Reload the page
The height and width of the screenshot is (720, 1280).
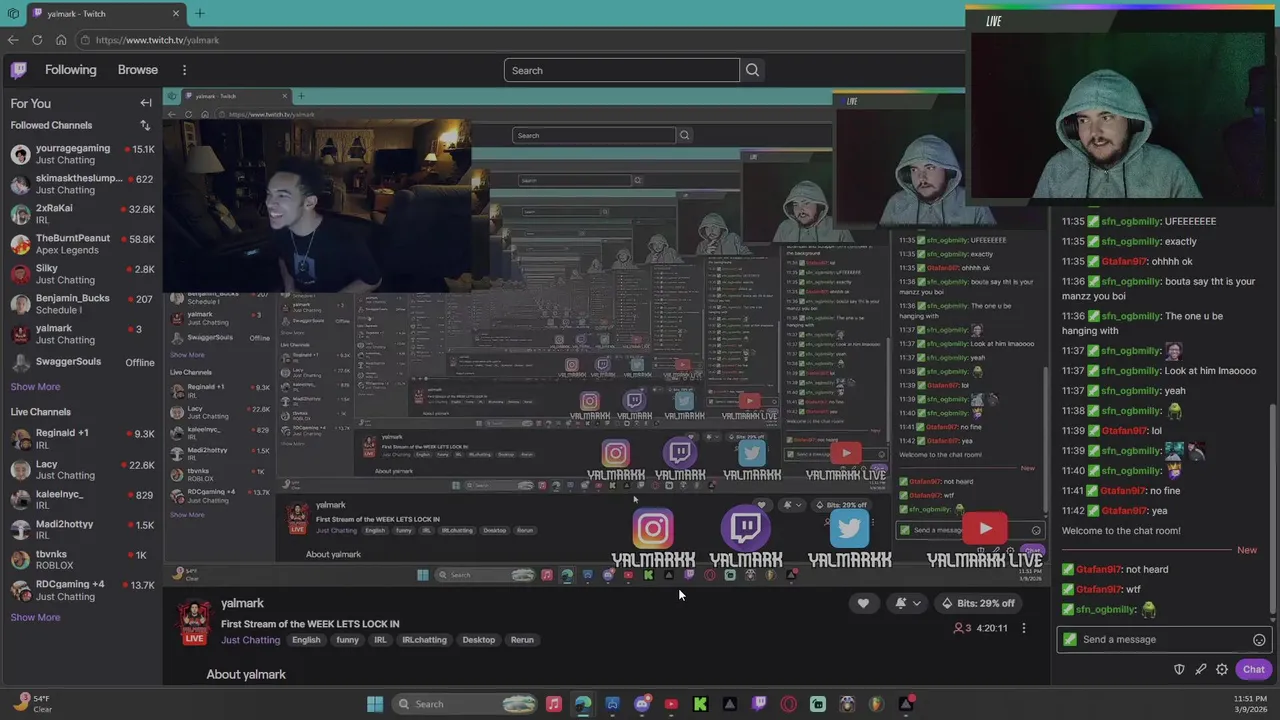(37, 40)
